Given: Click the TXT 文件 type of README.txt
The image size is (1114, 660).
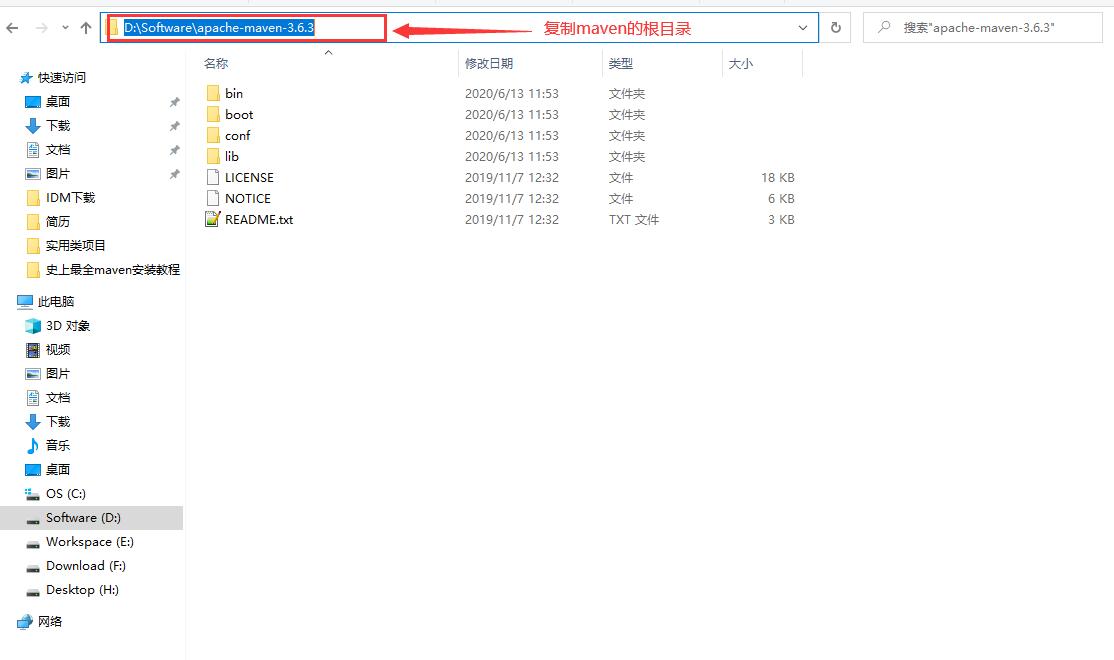Looking at the screenshot, I should pos(634,220).
